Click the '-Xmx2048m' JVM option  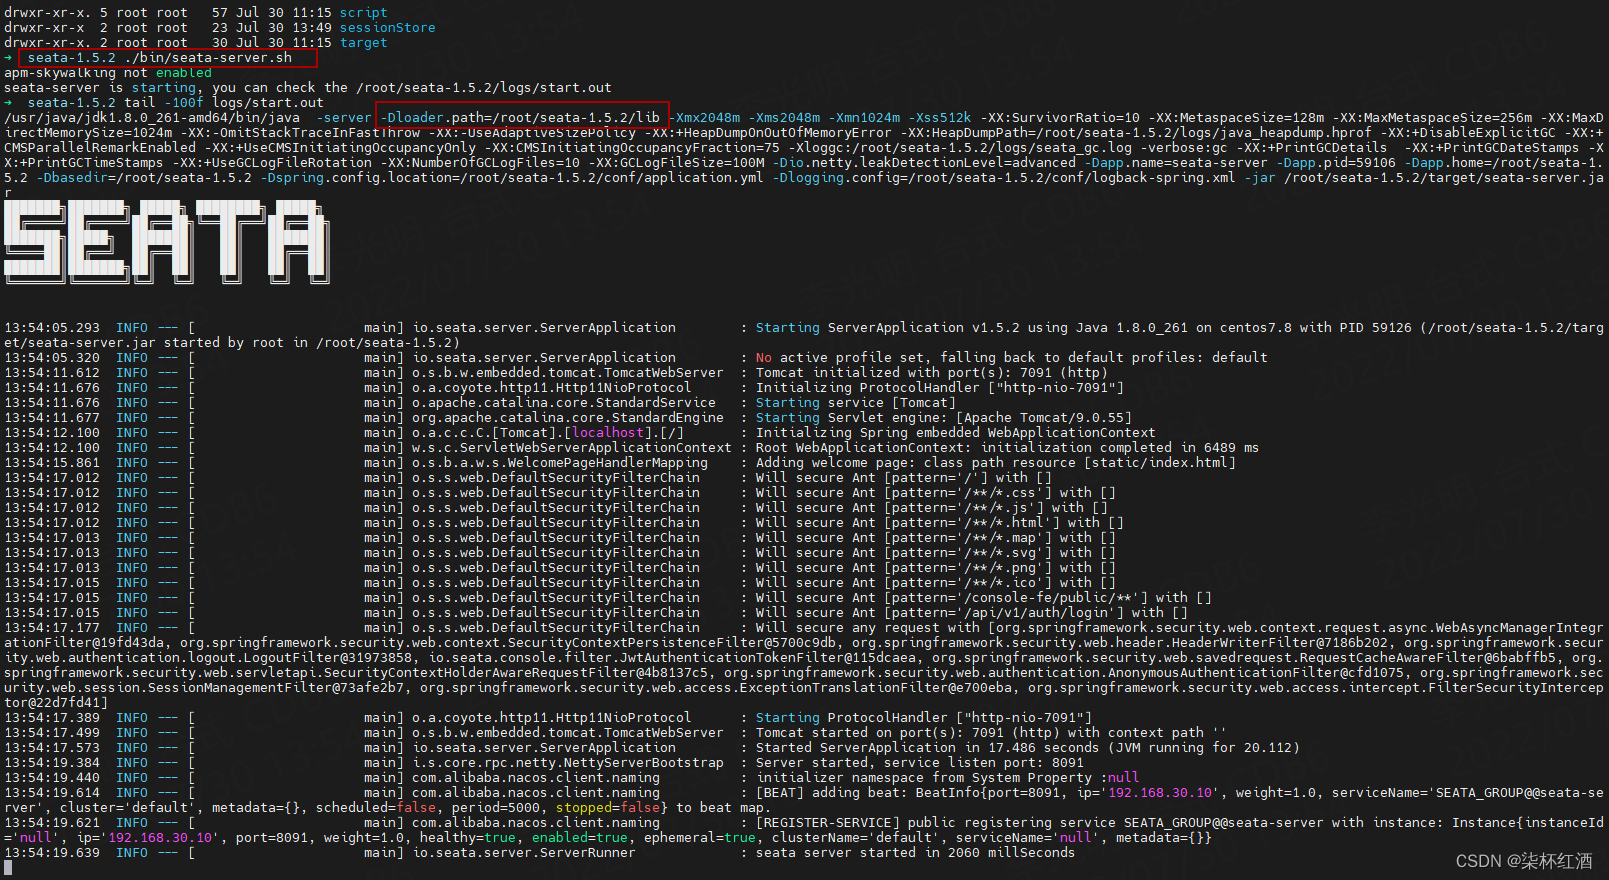704,118
